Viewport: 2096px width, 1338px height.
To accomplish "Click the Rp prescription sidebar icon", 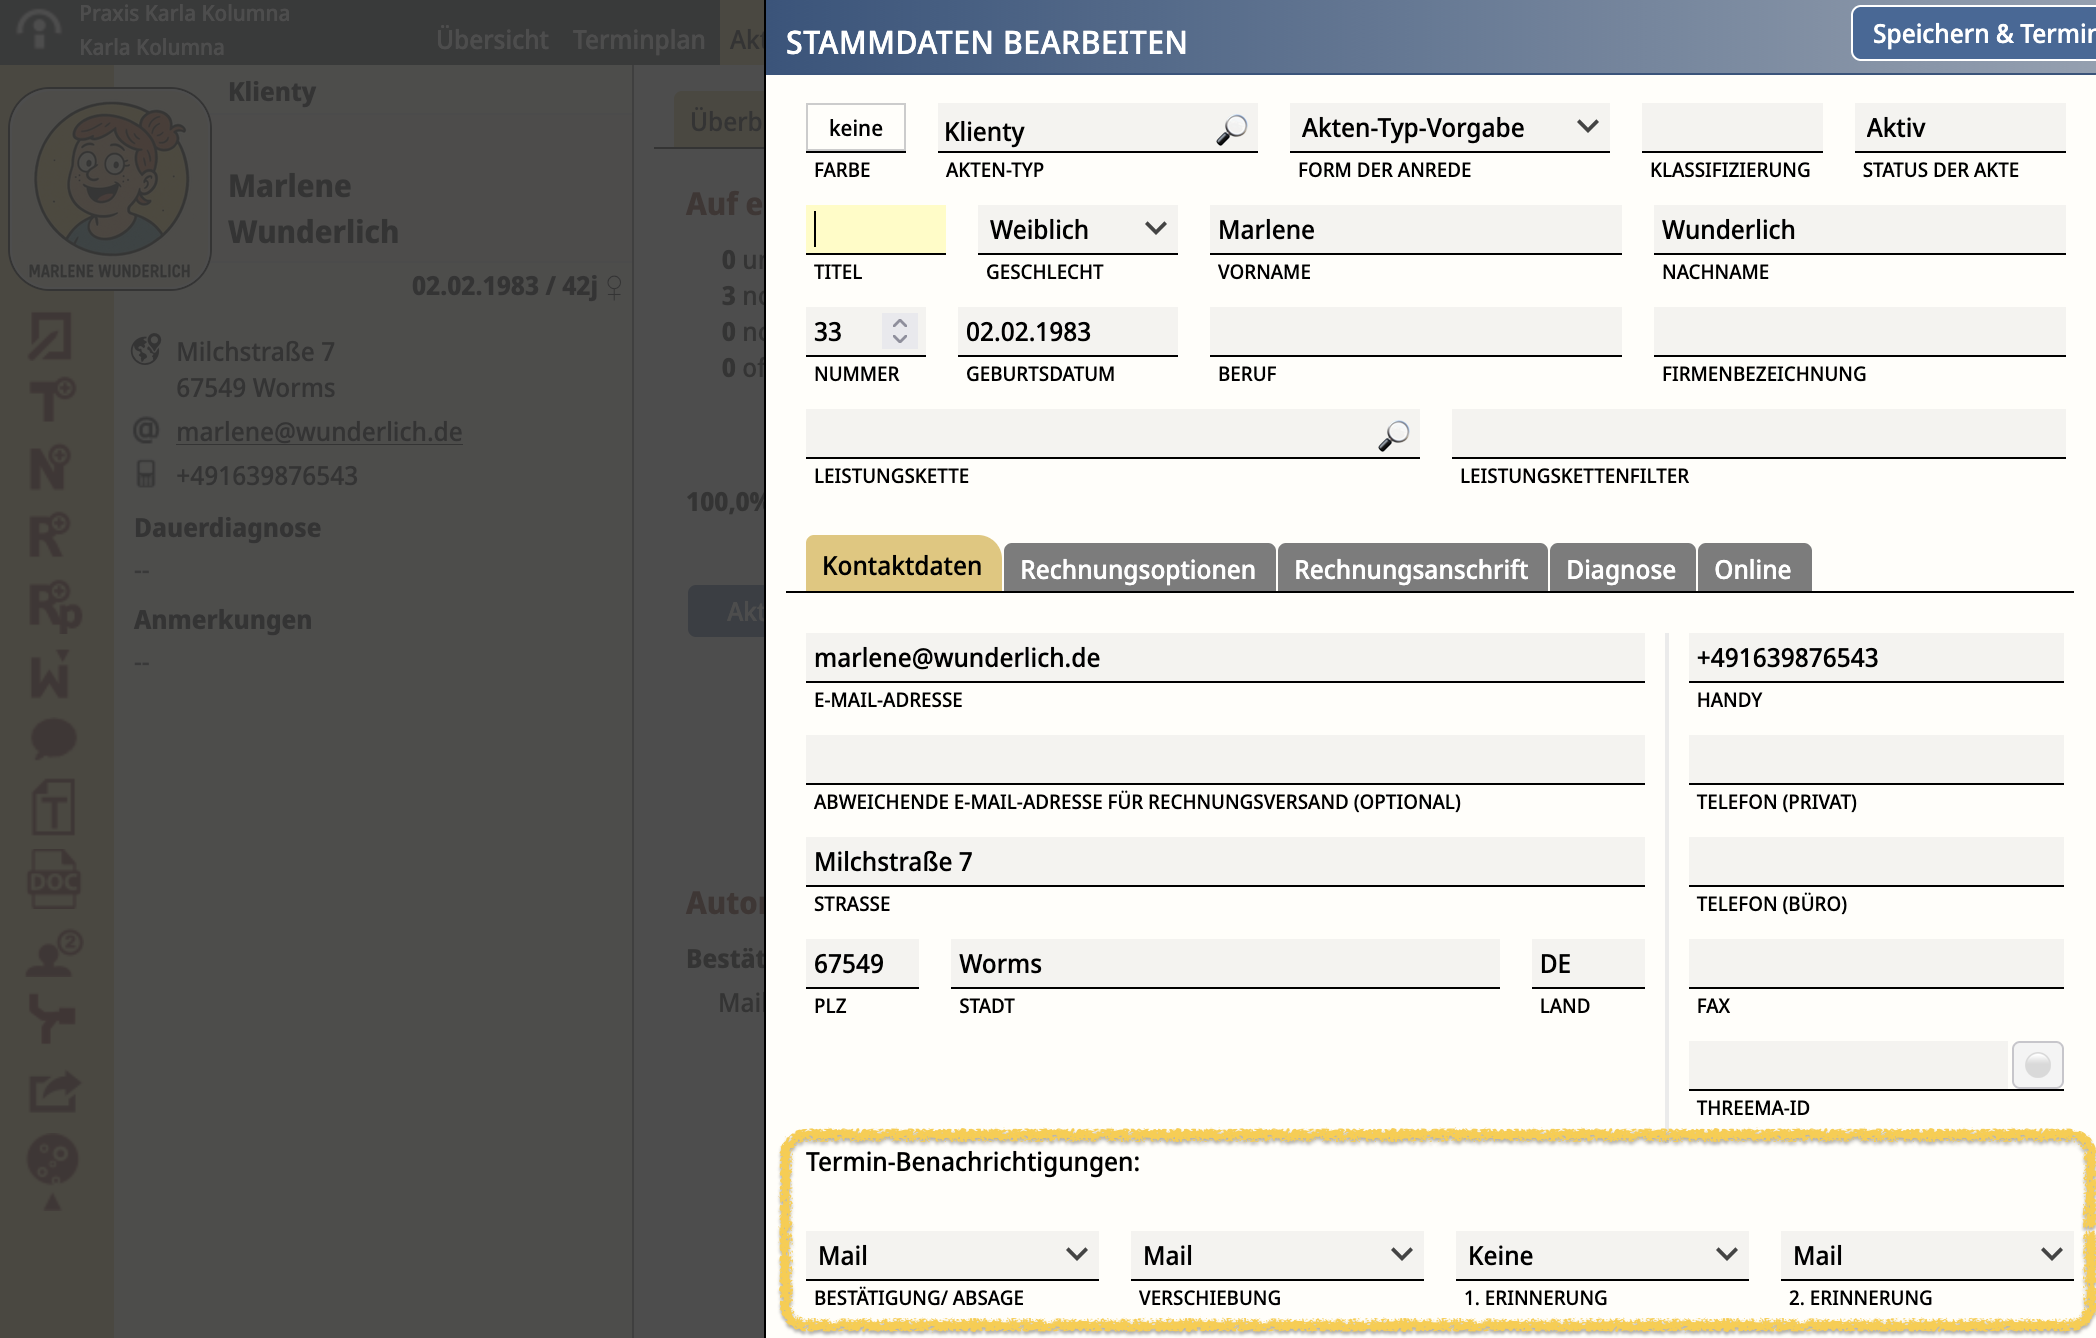I will tap(53, 606).
